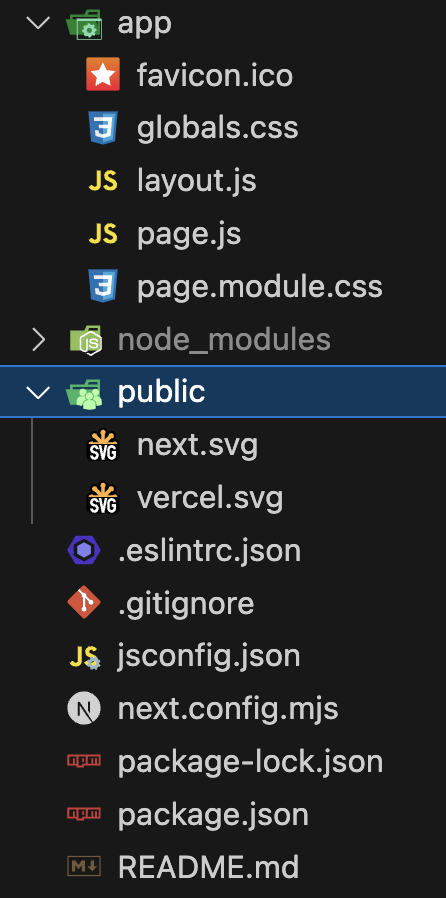Open package.json file
This screenshot has width=446, height=898.
click(213, 814)
